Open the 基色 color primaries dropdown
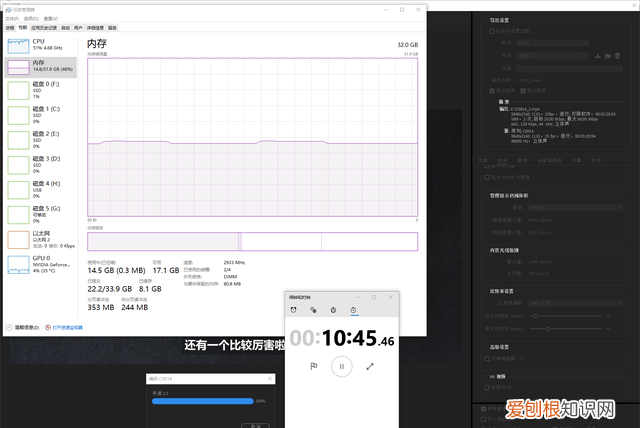 tap(575, 207)
